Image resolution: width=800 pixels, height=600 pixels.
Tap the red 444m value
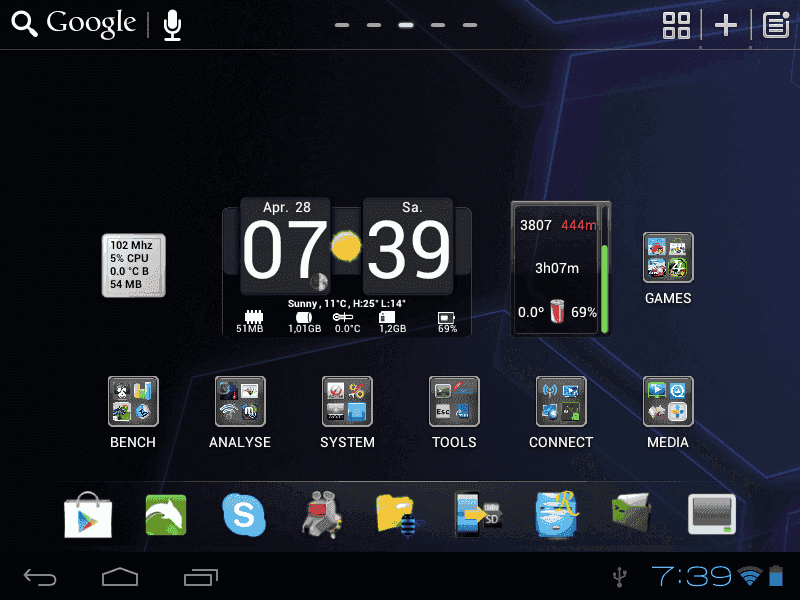click(x=579, y=225)
